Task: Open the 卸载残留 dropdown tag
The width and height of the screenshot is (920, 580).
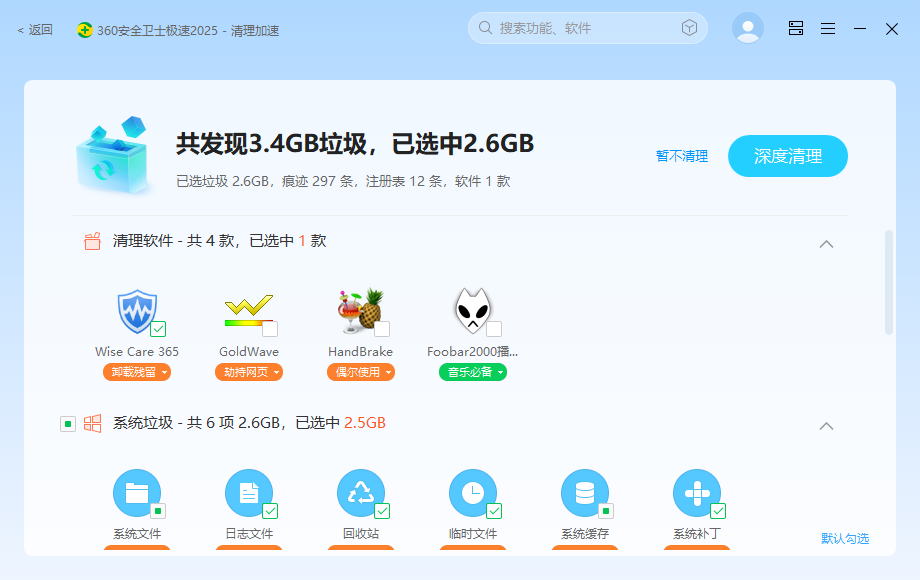Action: [137, 372]
